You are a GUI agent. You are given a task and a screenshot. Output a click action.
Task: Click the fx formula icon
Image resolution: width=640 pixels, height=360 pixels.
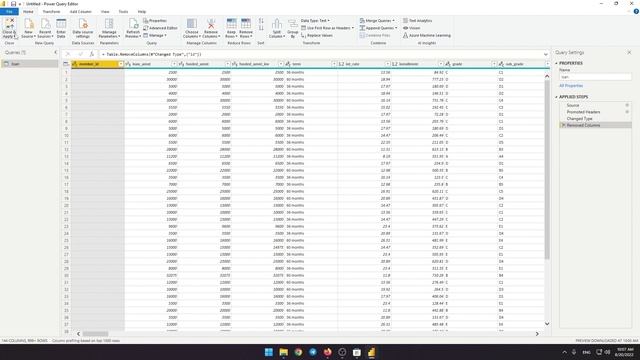coord(92,54)
